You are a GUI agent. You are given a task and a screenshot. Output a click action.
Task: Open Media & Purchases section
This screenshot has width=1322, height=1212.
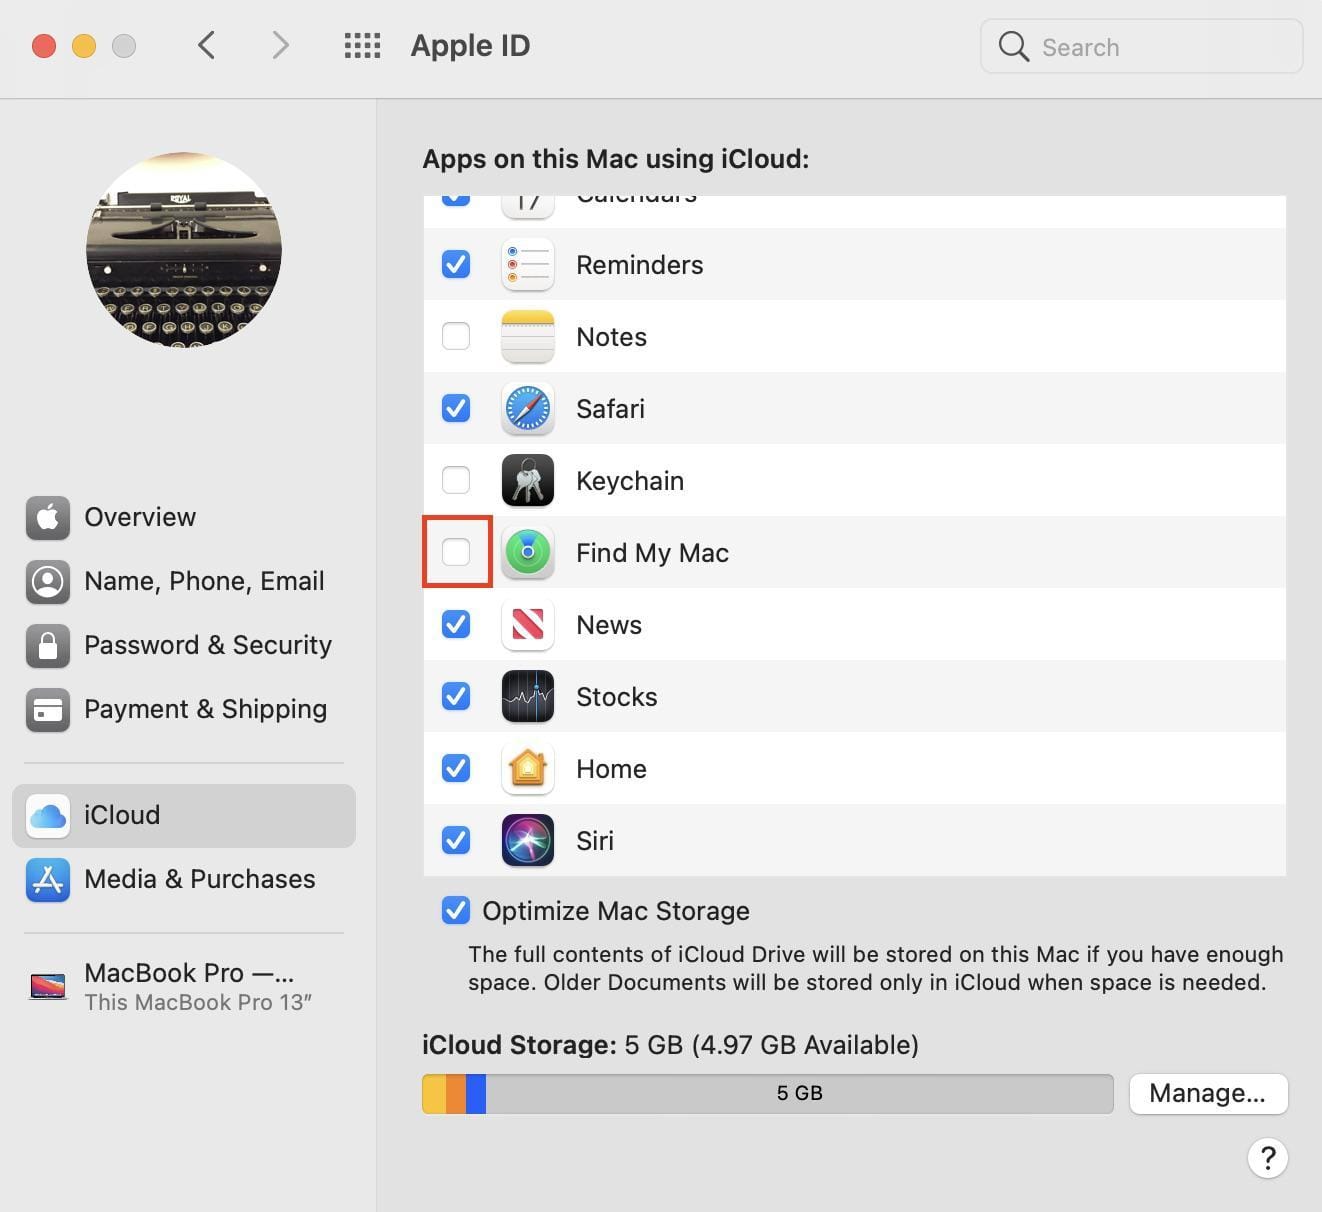184,880
